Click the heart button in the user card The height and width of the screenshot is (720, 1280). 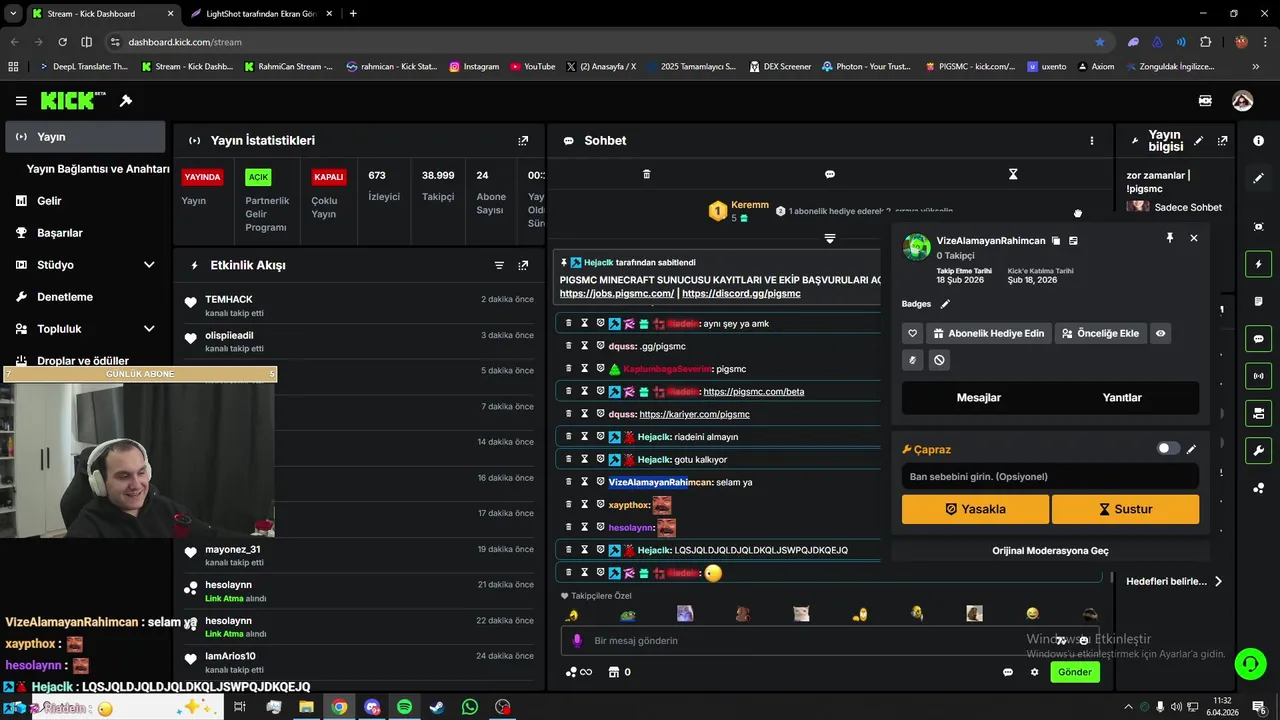(x=912, y=333)
